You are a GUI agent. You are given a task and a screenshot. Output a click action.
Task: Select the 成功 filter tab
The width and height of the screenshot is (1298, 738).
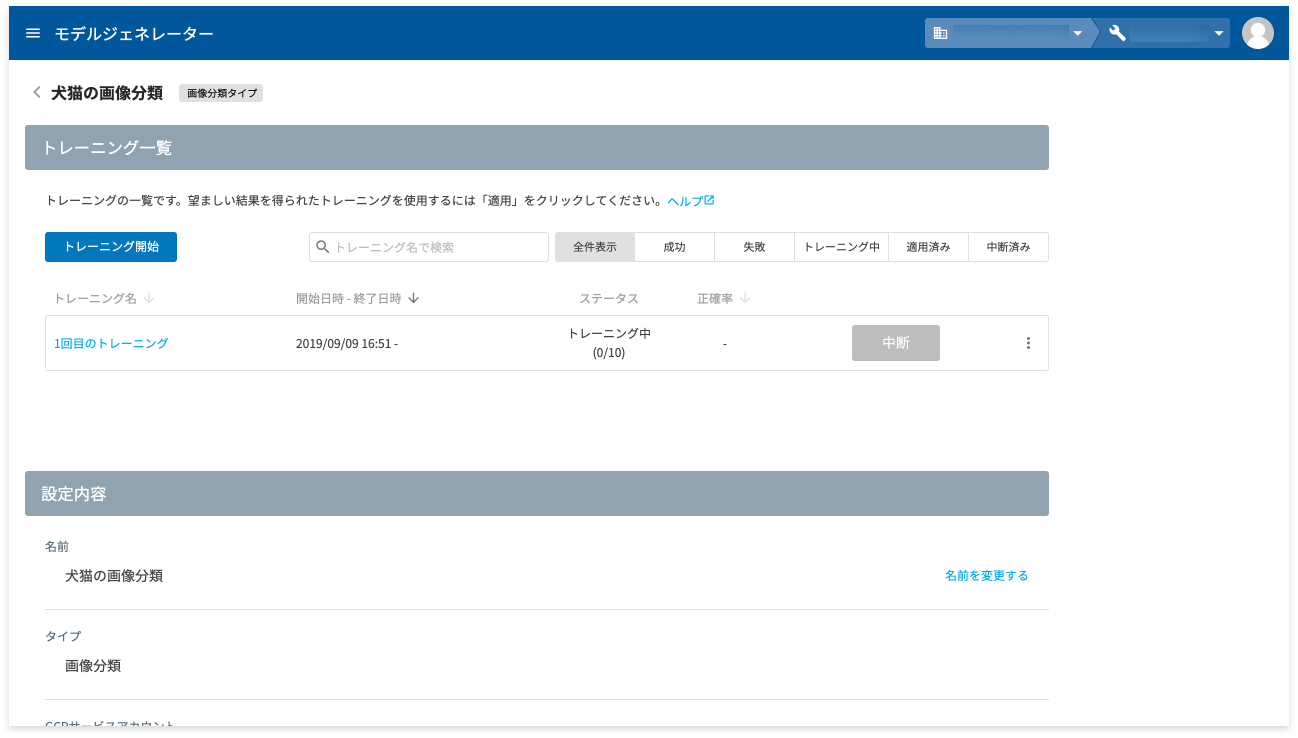[x=675, y=247]
